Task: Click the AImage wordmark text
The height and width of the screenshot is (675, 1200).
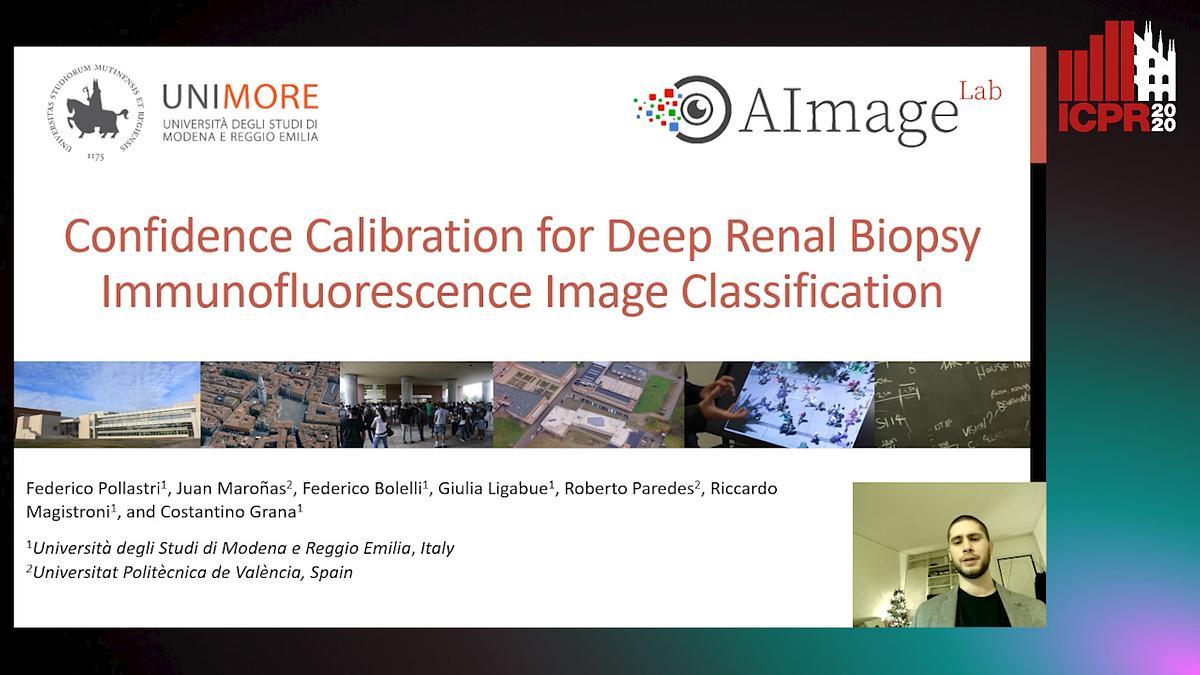Action: click(848, 113)
